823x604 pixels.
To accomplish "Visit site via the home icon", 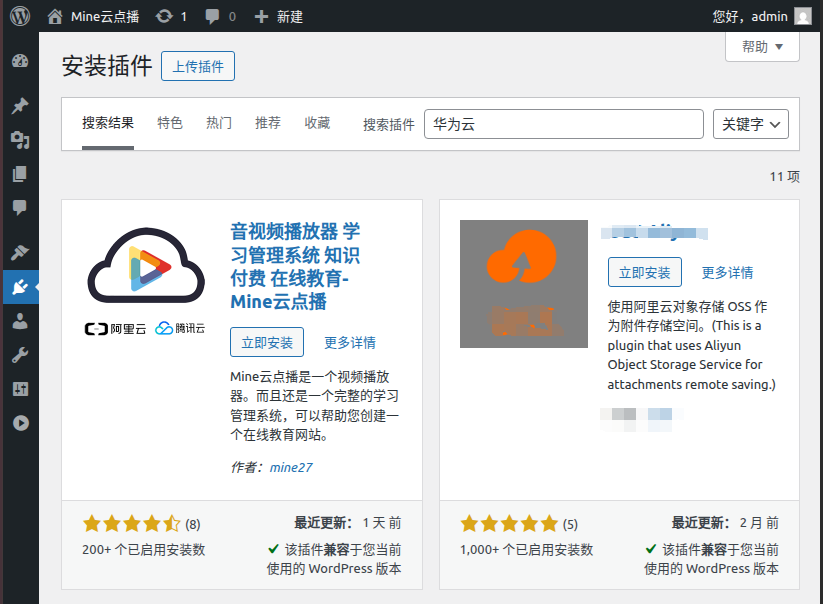I will [55, 17].
